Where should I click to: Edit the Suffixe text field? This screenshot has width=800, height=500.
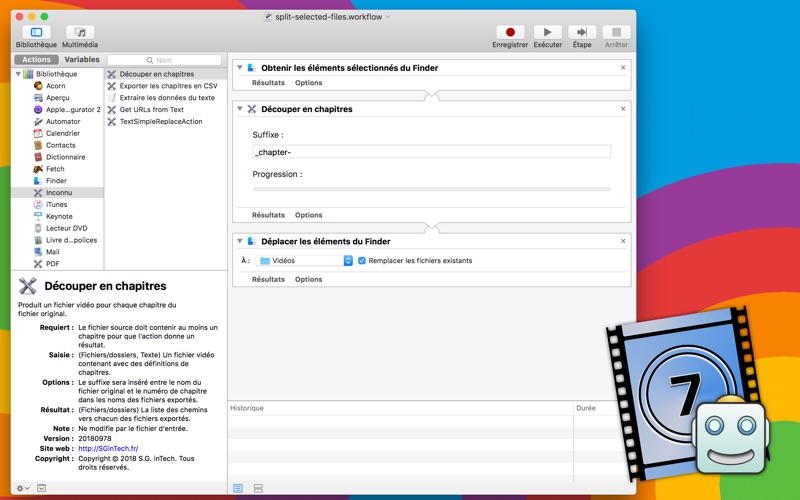[x=432, y=152]
